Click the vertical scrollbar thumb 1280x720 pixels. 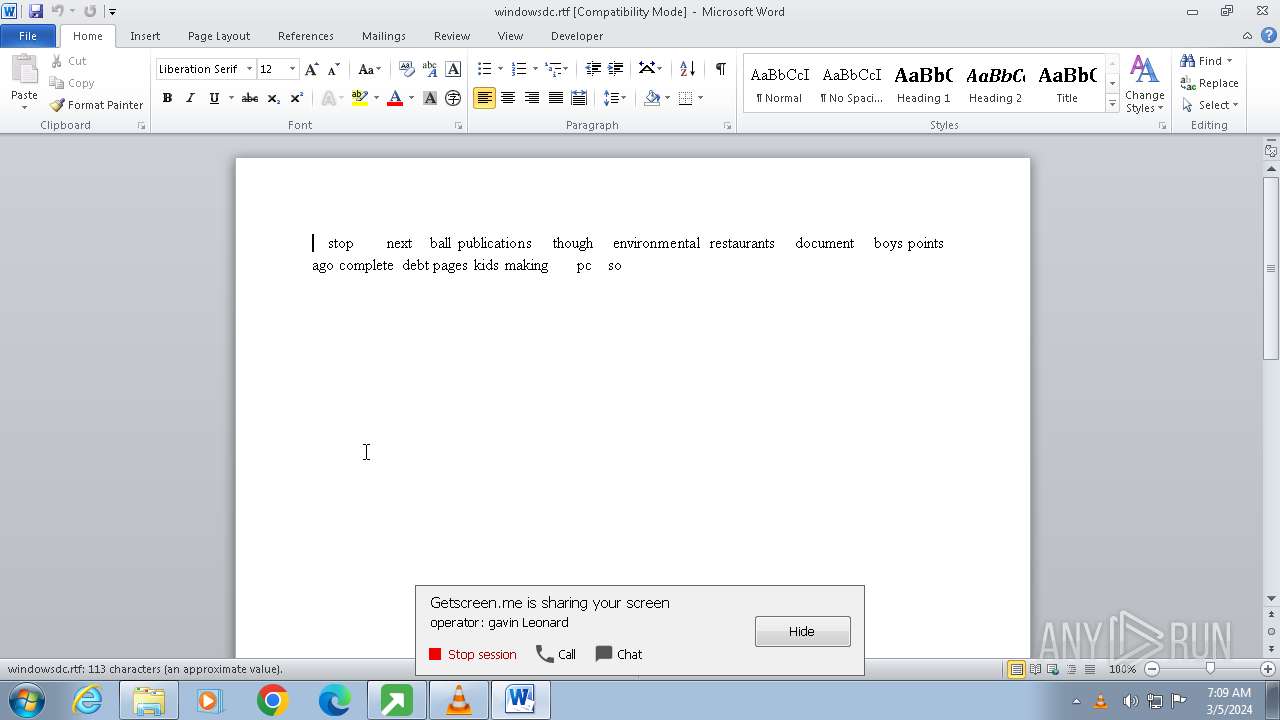coord(1271,268)
